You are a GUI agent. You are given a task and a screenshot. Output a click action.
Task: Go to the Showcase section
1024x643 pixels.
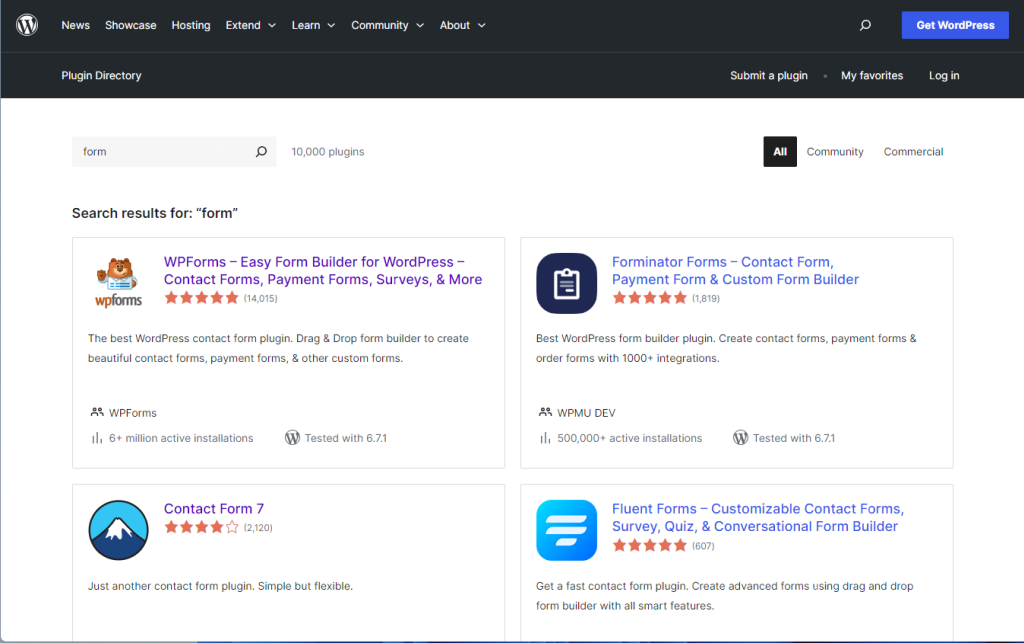coord(130,25)
